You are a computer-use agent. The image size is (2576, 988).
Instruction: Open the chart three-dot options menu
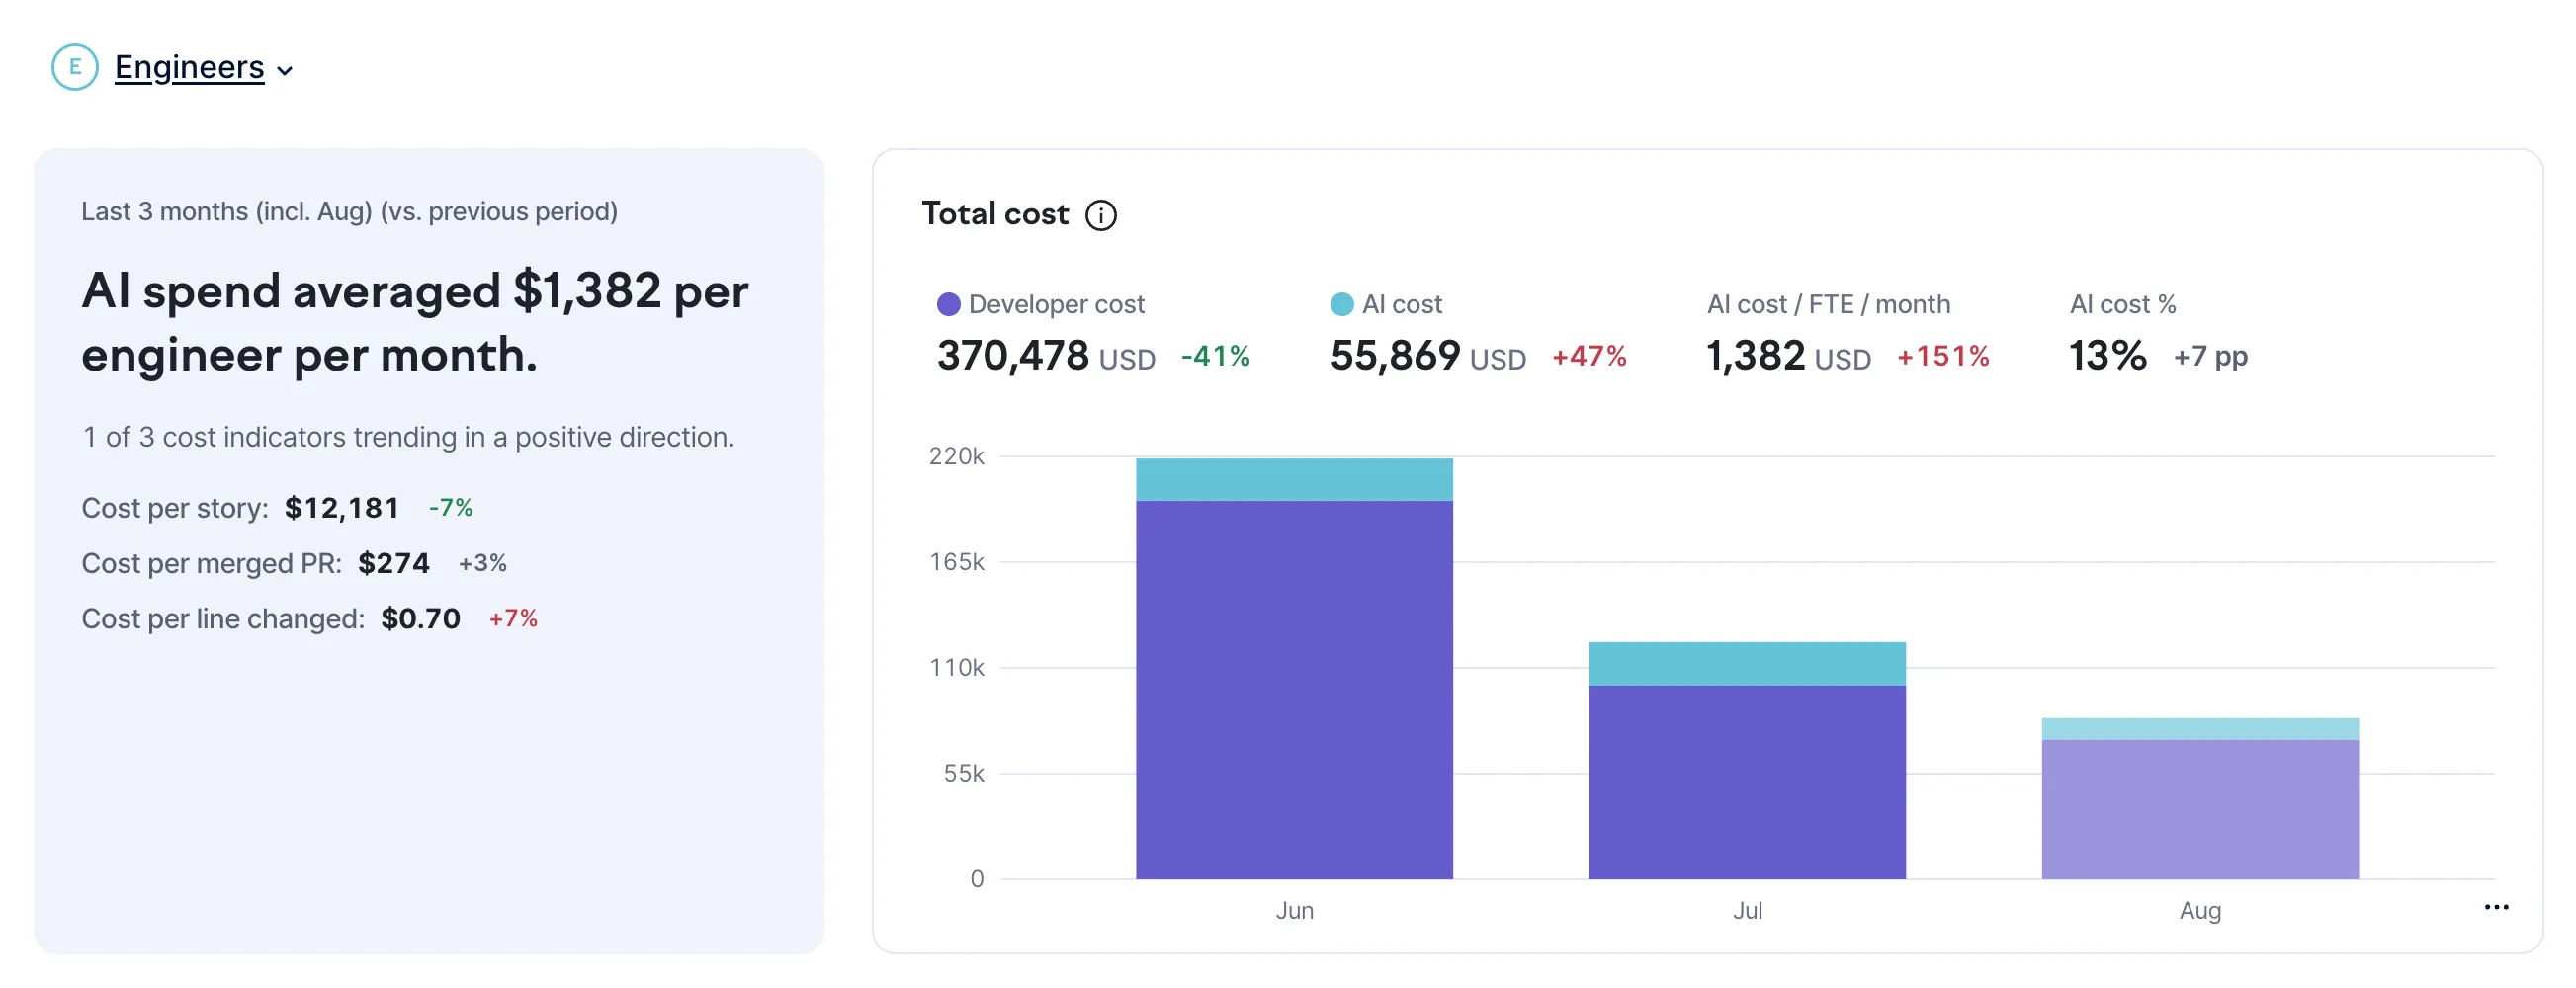(x=2496, y=907)
